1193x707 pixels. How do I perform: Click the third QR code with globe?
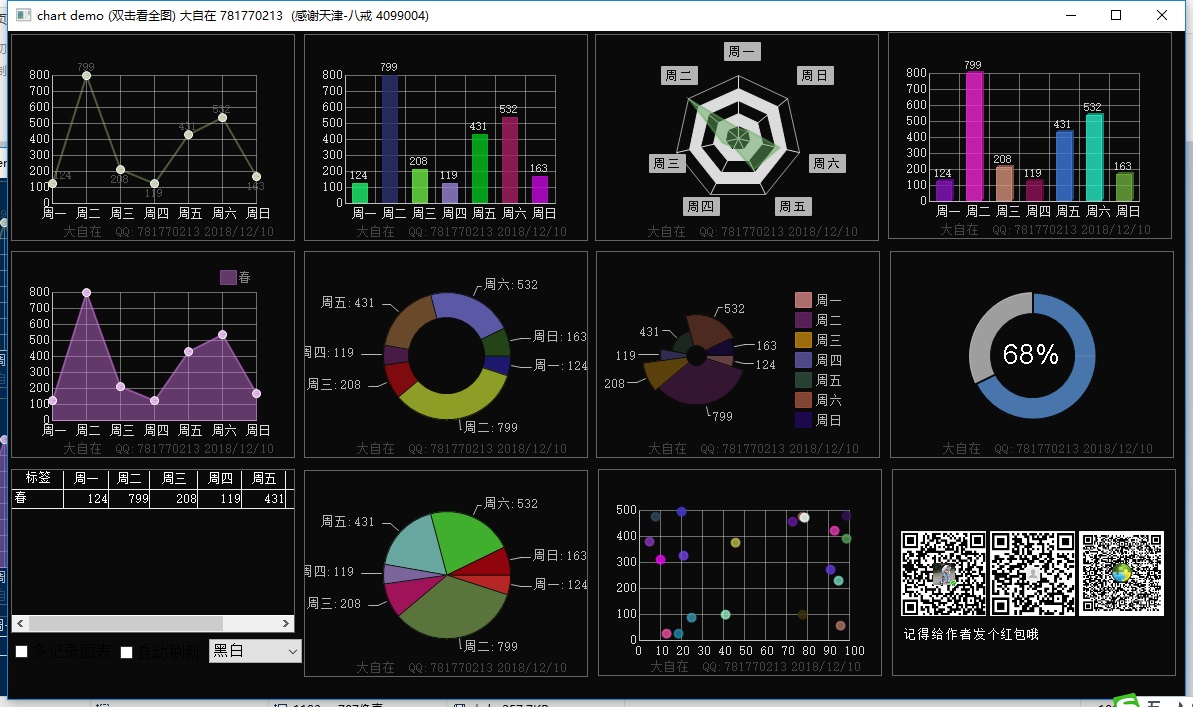1121,573
